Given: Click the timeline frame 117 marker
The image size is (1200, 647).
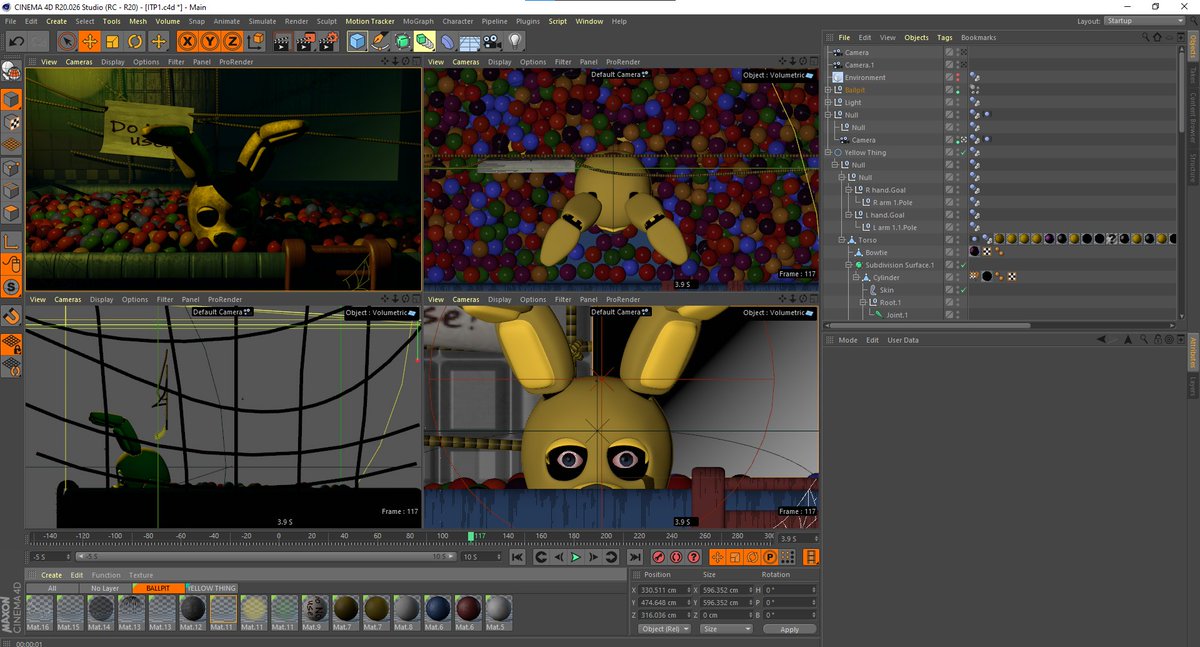Looking at the screenshot, I should (470, 537).
